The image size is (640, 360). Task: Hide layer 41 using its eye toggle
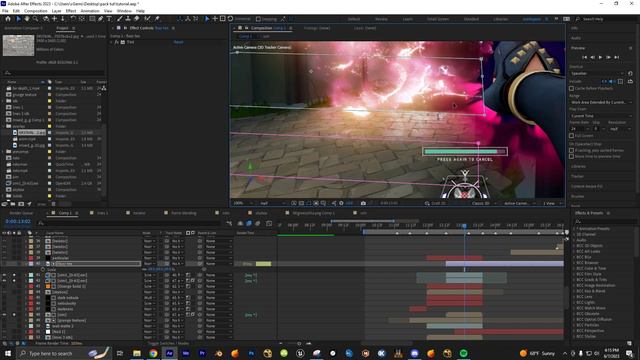[4, 275]
